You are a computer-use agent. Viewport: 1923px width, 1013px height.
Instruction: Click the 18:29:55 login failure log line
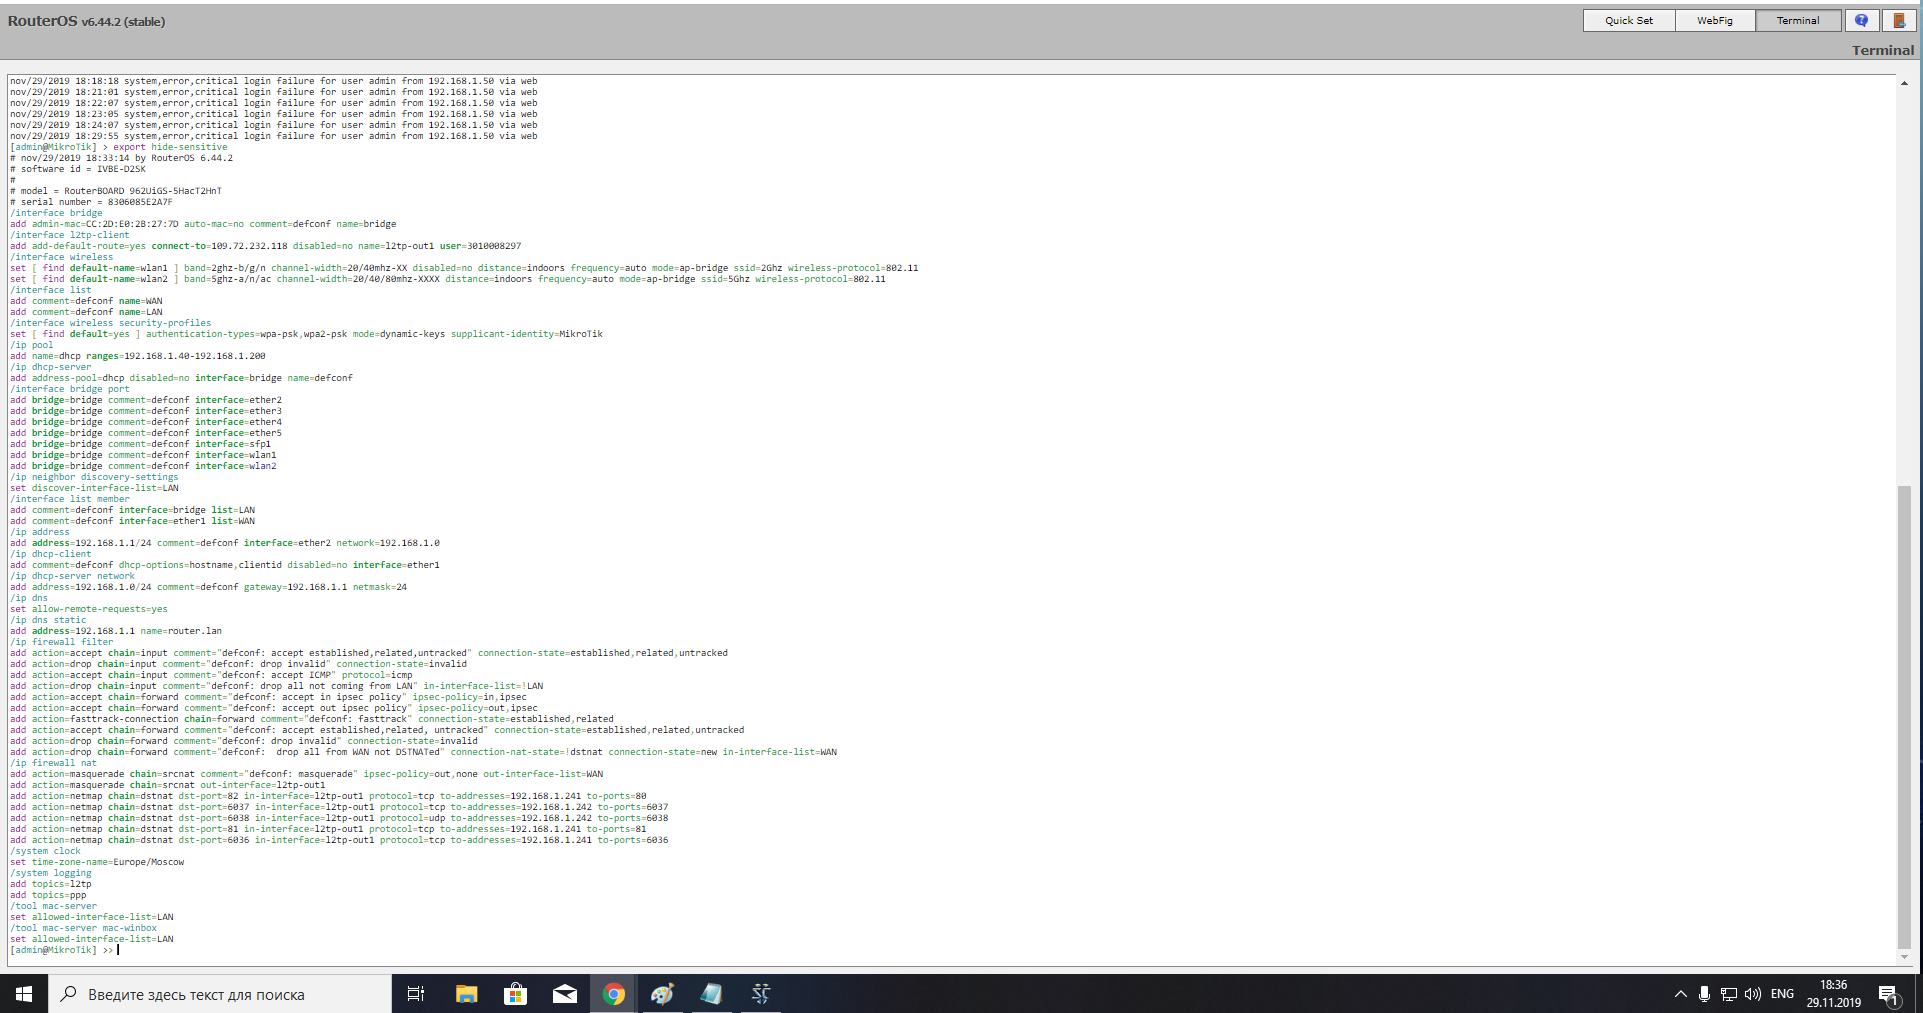point(273,136)
